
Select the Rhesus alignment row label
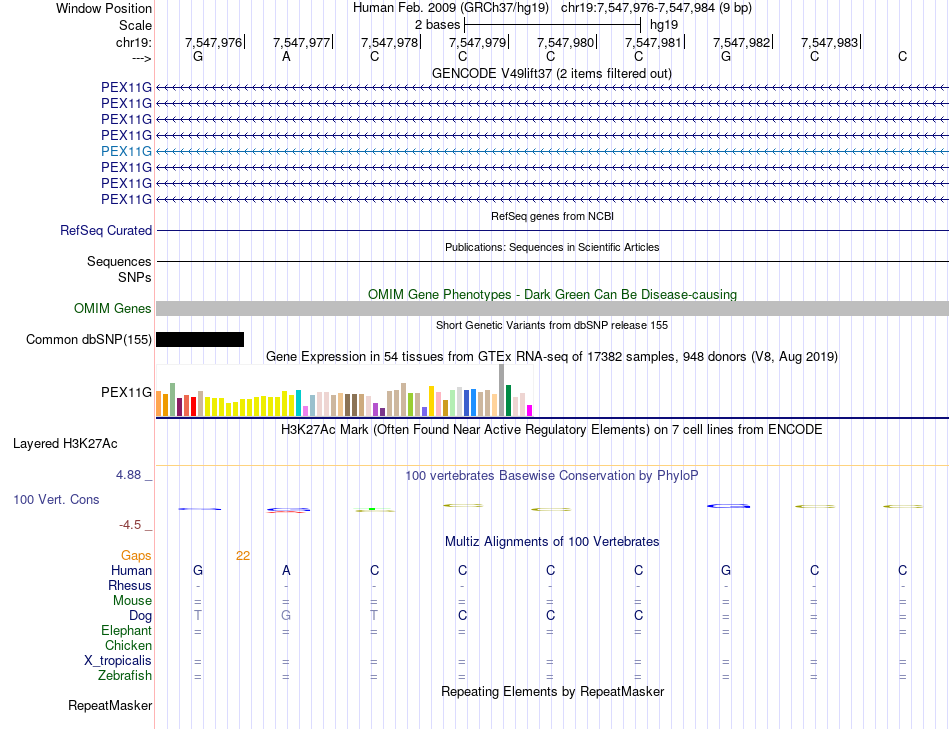130,585
